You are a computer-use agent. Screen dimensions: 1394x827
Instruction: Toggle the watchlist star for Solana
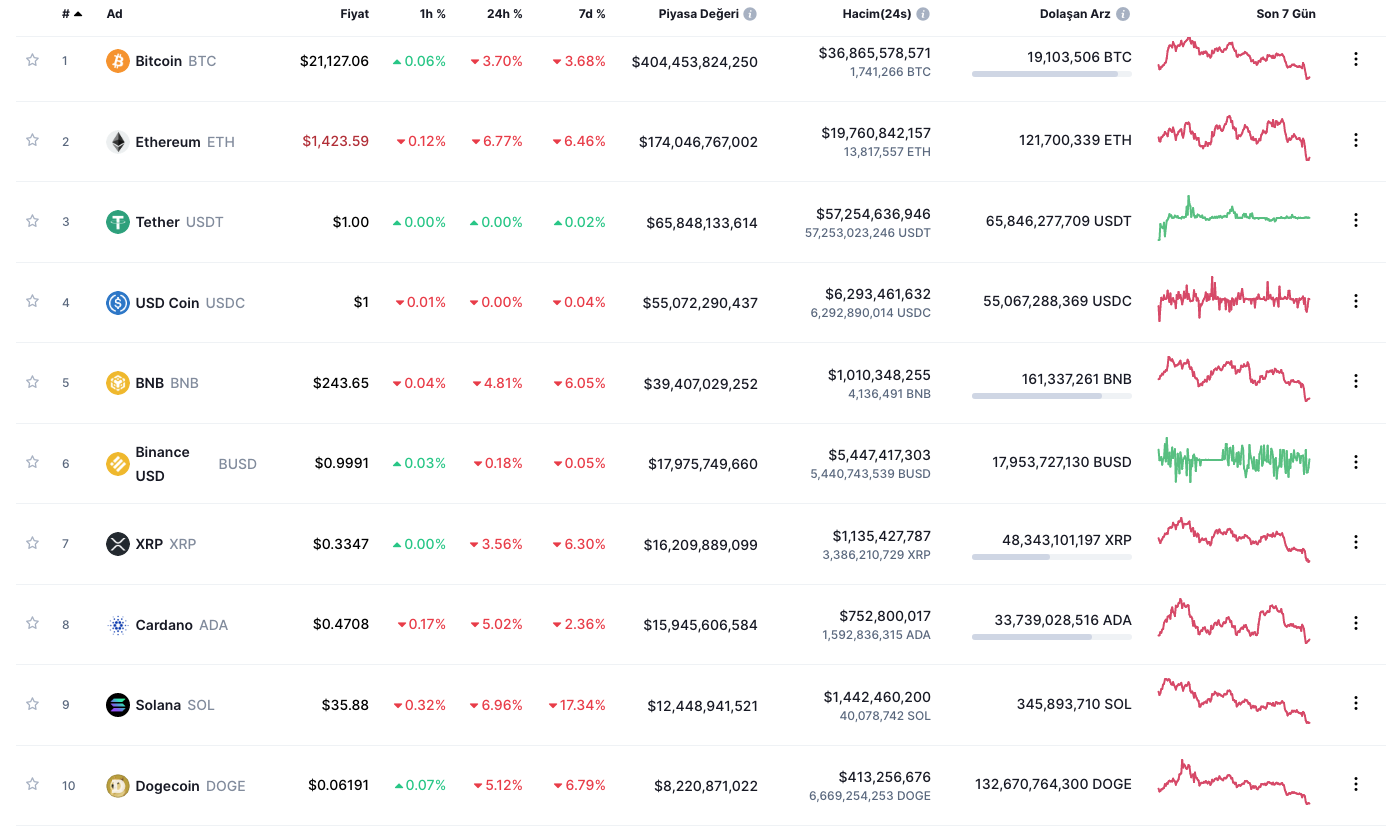coord(32,704)
